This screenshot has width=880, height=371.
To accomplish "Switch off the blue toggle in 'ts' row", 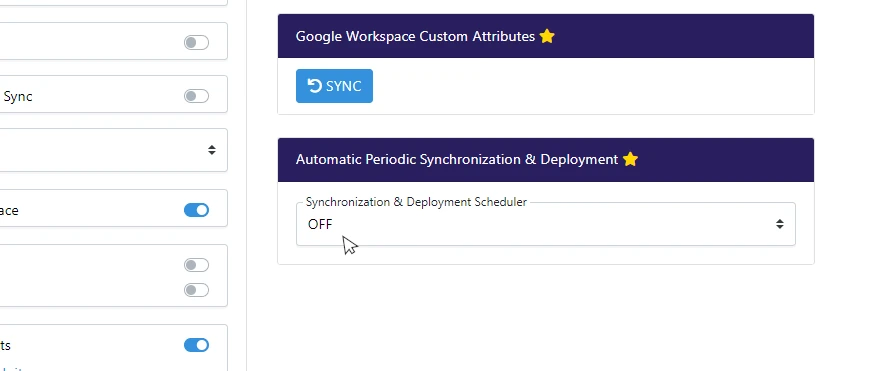I will click(x=196, y=345).
